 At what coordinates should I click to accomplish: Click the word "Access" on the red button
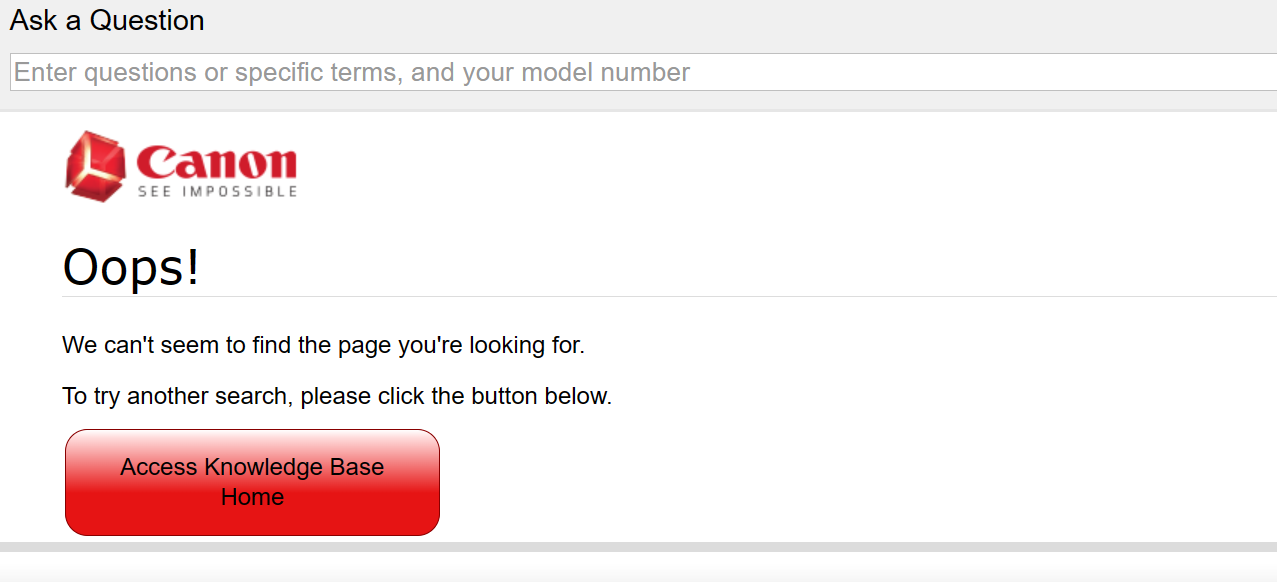(x=158, y=467)
